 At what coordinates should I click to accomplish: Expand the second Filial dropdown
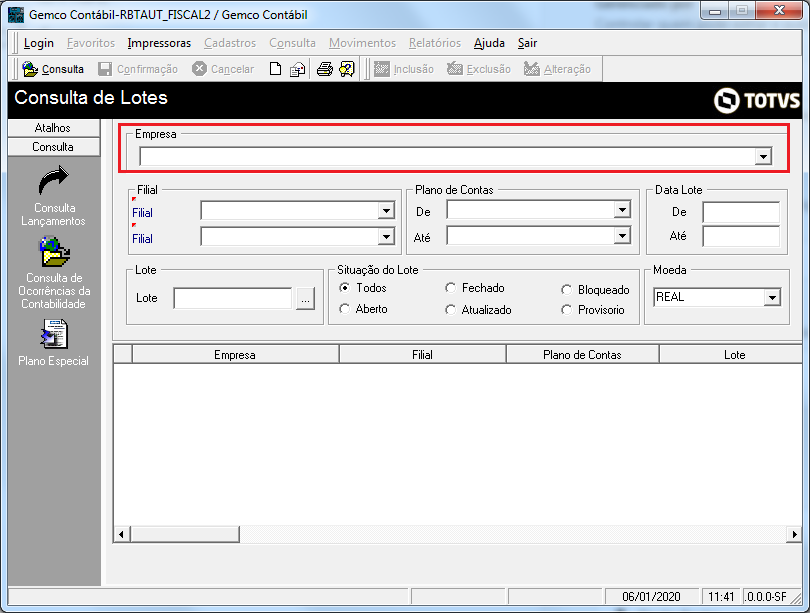[386, 237]
